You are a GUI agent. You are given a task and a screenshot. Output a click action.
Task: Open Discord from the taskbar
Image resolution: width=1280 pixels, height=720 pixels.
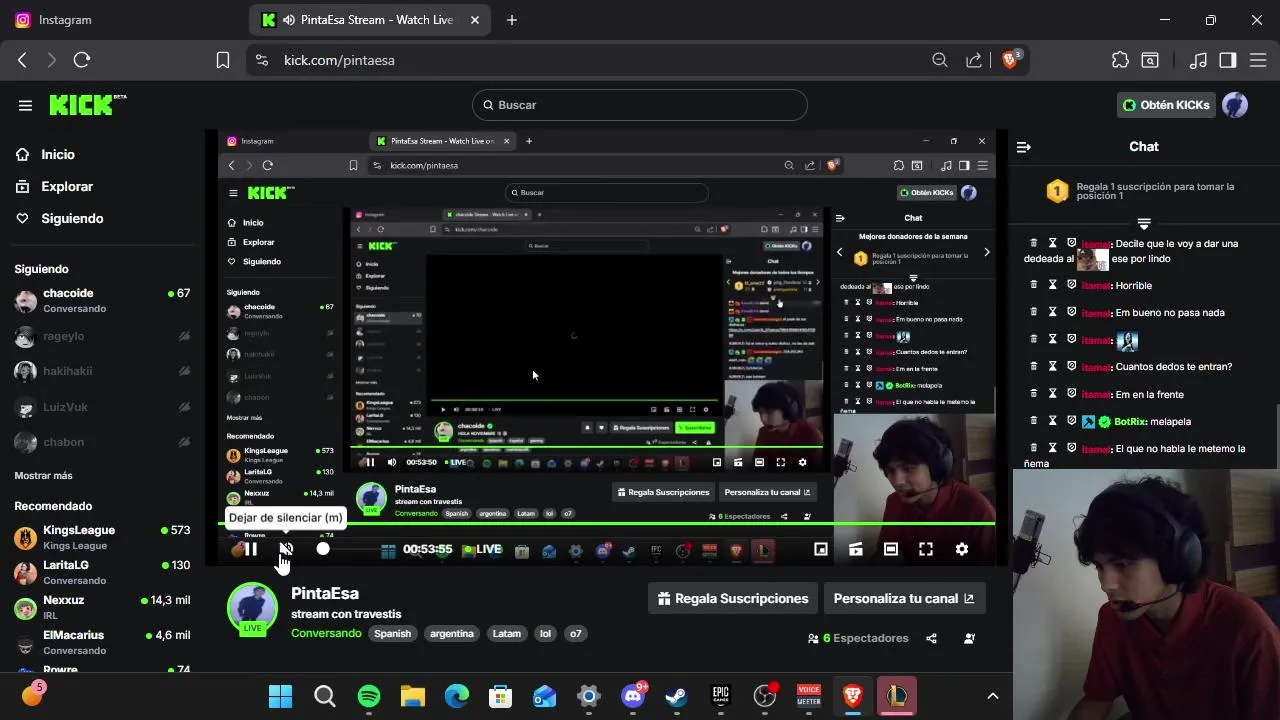[633, 696]
